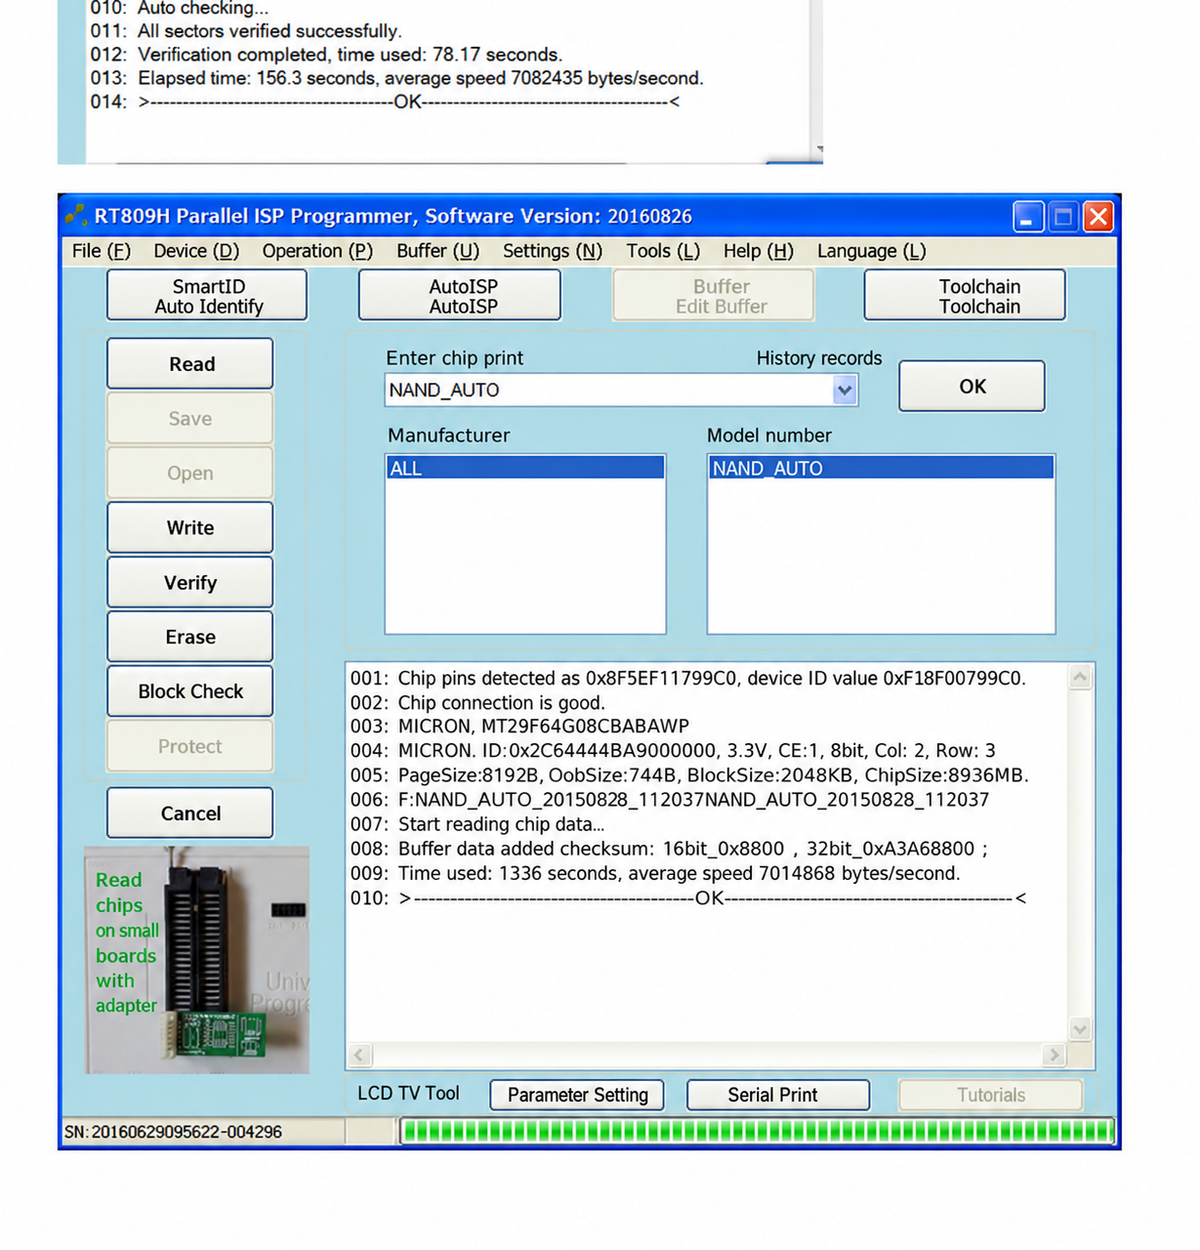Click the horizontal scrollbar right arrow
Viewport: 1200px width, 1250px height.
pyautogui.click(x=1053, y=1055)
